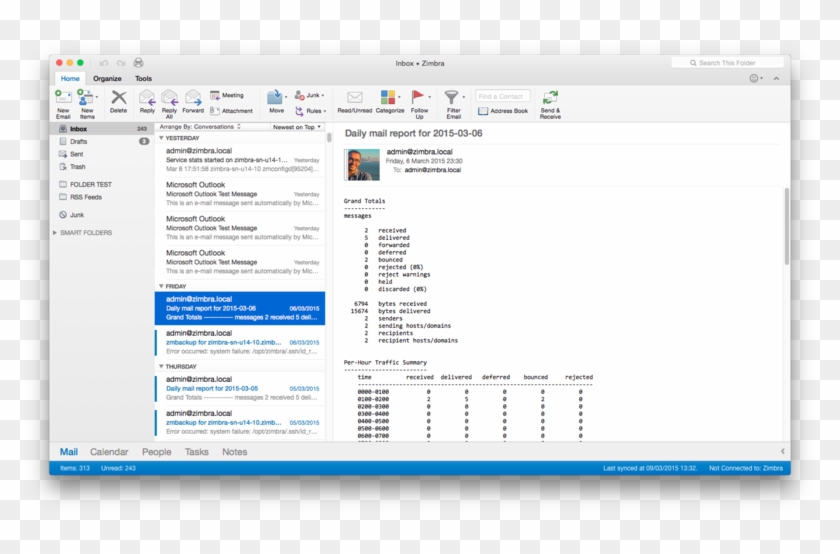
Task: Open the zmbackup message dated 05/03/2015
Action: (x=241, y=423)
